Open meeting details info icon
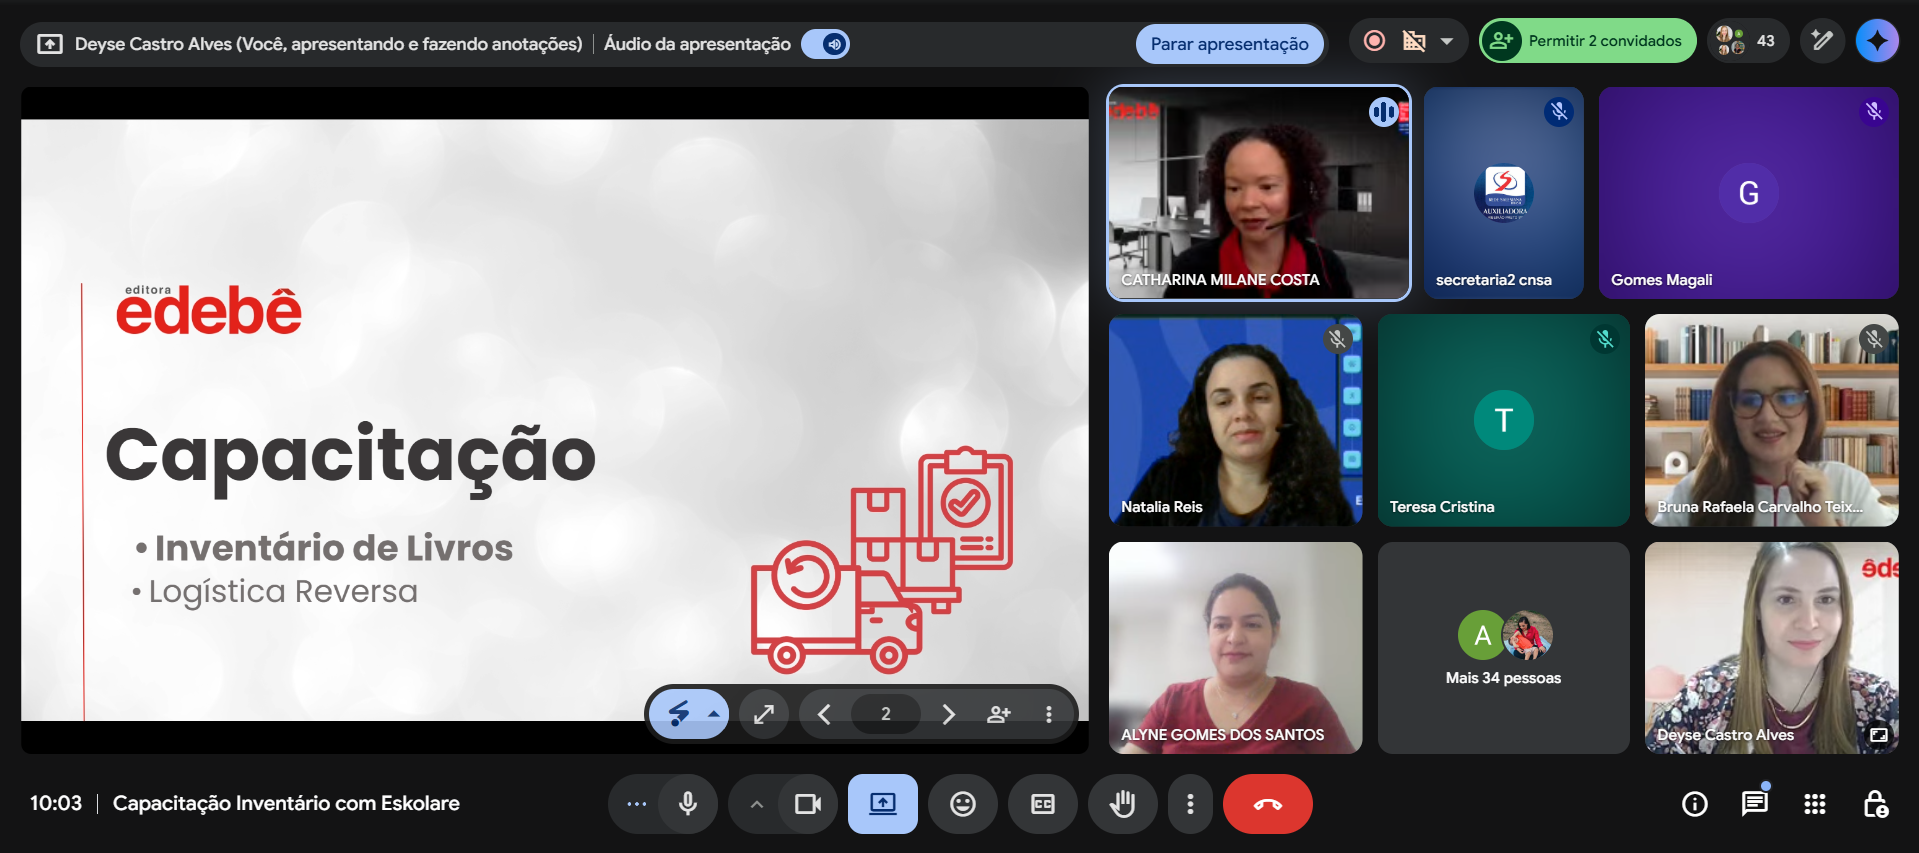The width and height of the screenshot is (1919, 853). pos(1695,804)
